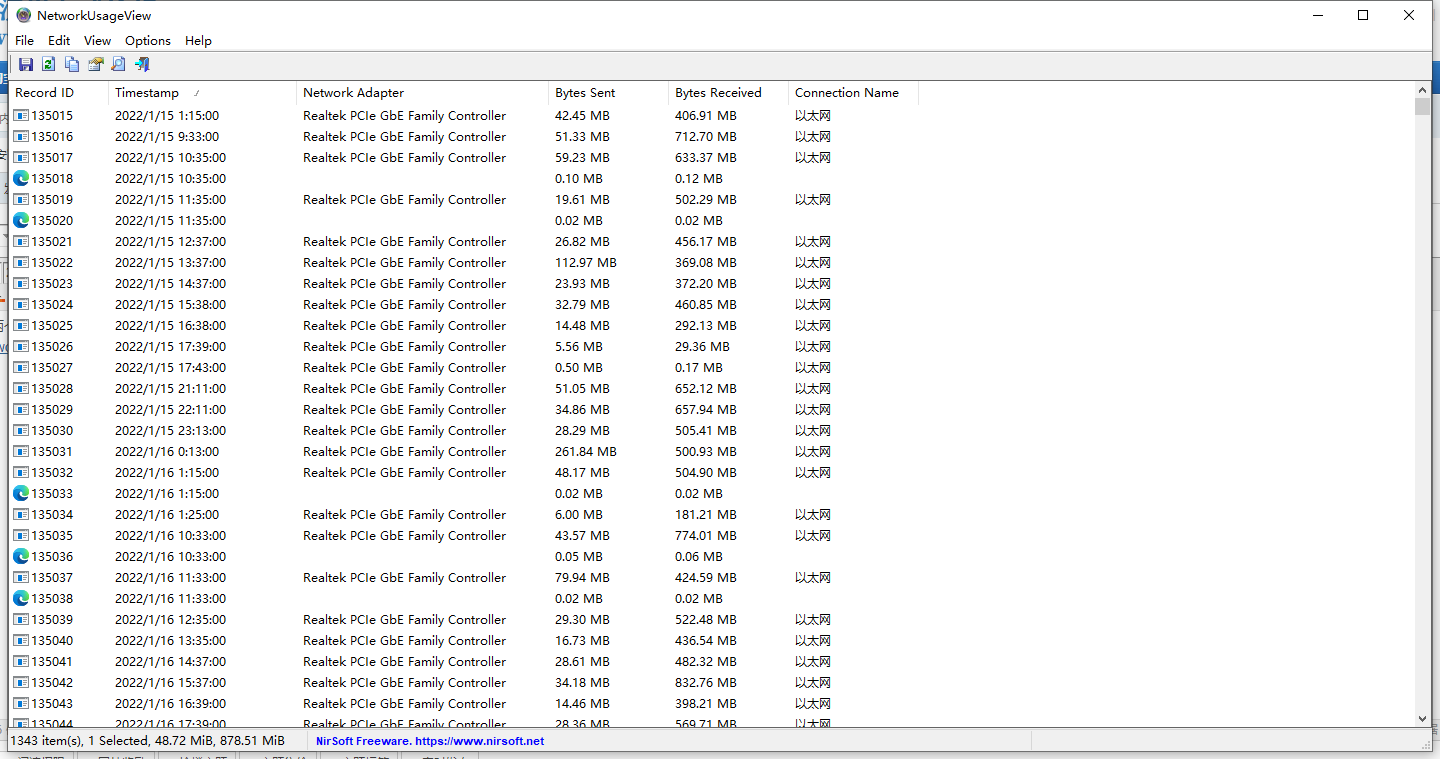Open the Help menu
The width and height of the screenshot is (1440, 759).
click(x=198, y=41)
